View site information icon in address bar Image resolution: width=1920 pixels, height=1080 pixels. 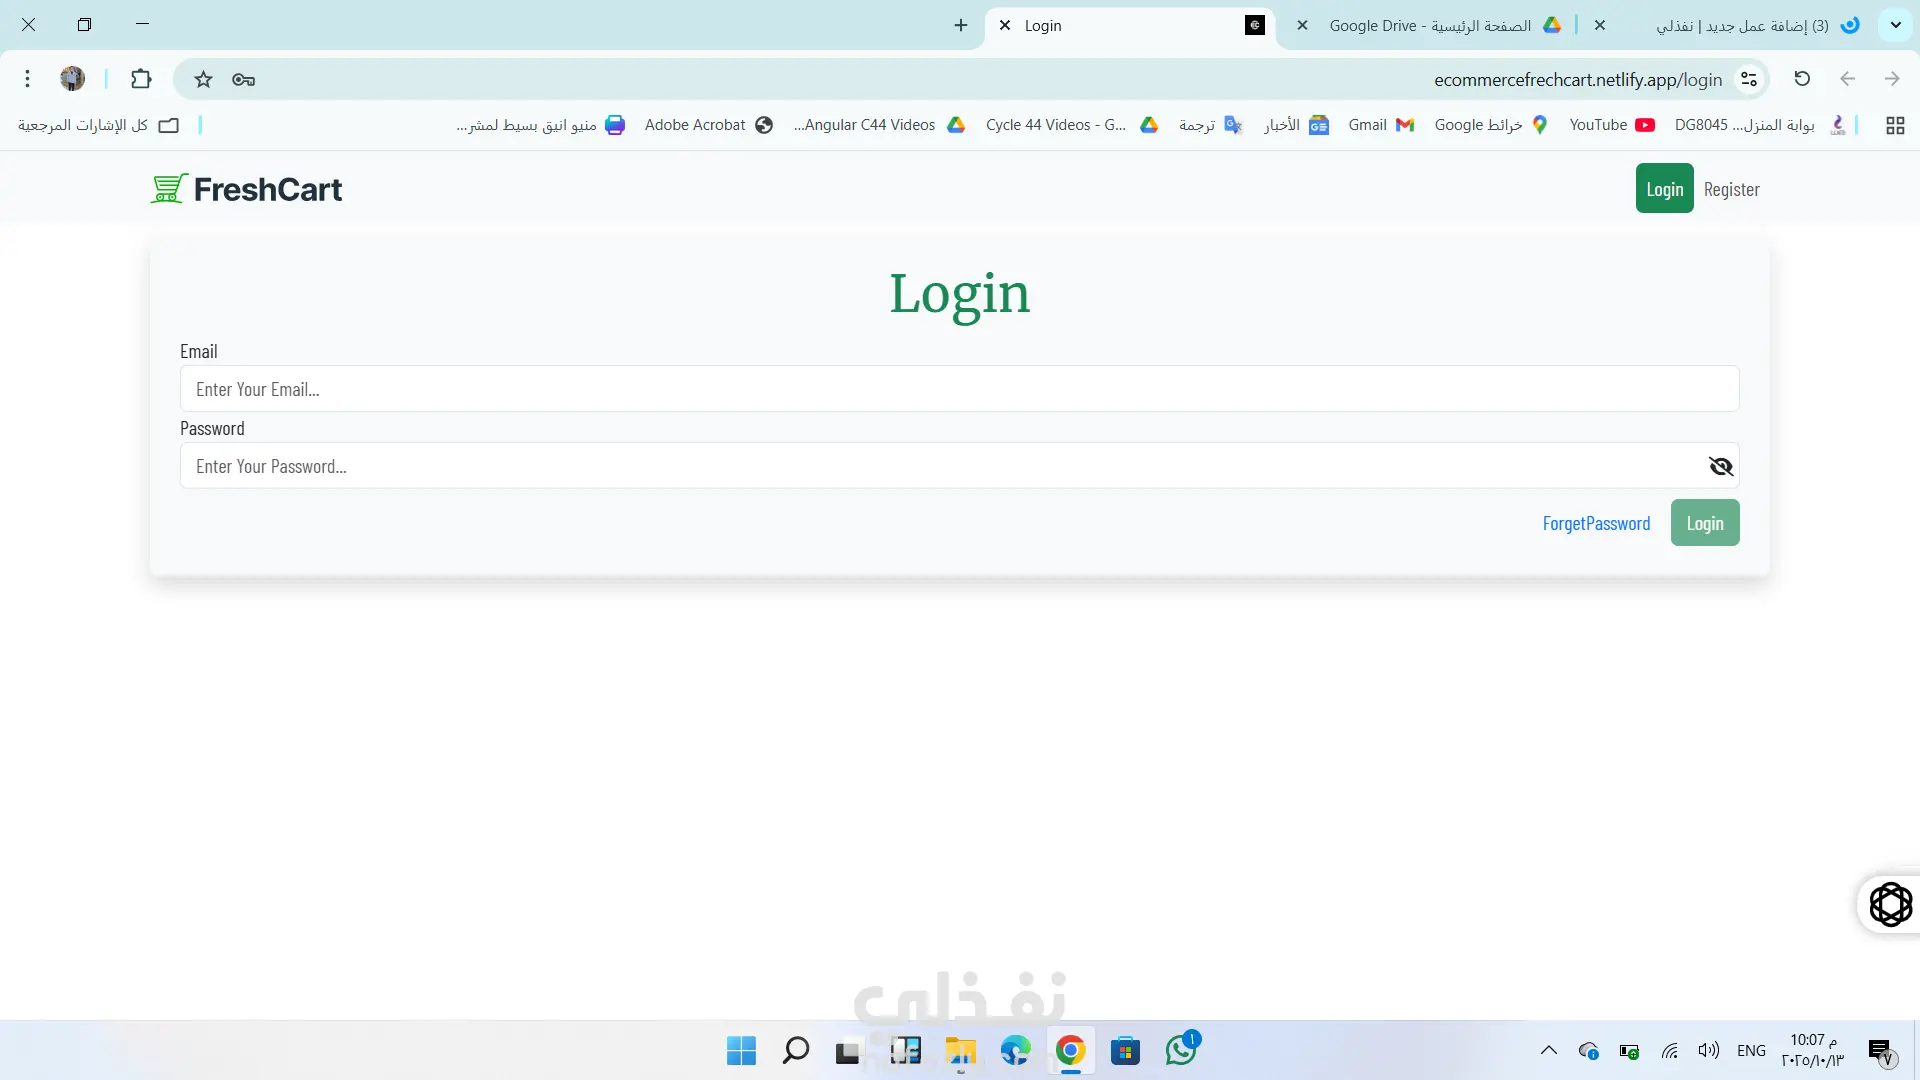click(1749, 79)
